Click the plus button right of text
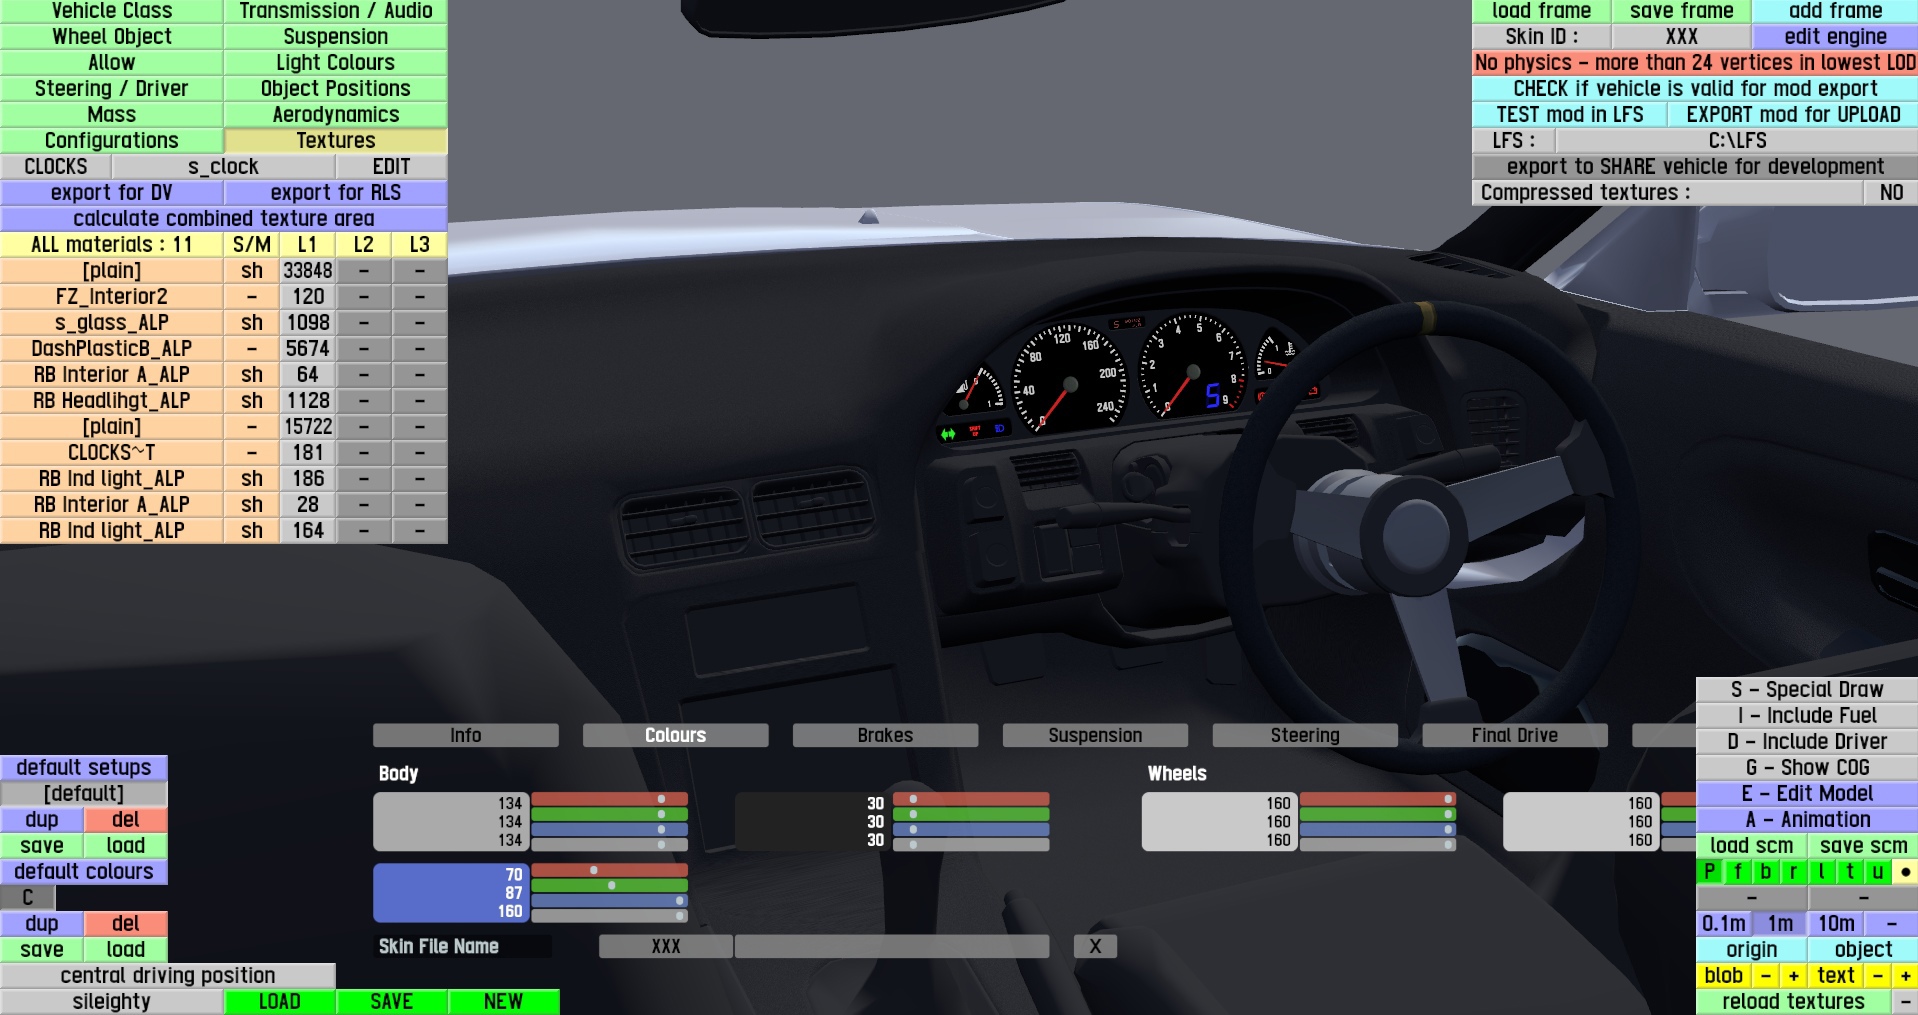 [x=1905, y=975]
